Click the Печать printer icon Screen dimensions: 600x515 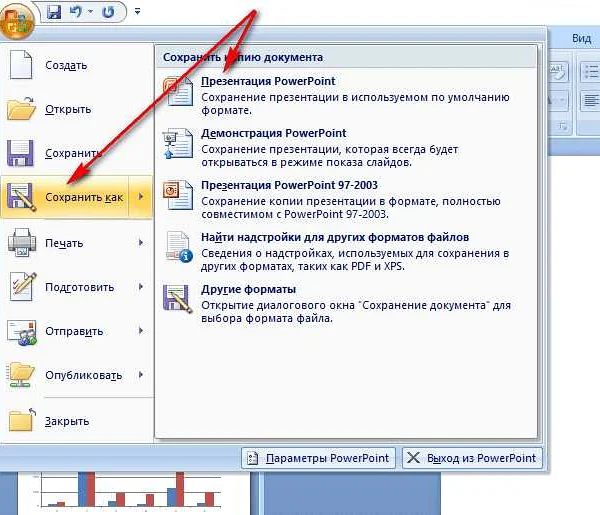click(22, 243)
